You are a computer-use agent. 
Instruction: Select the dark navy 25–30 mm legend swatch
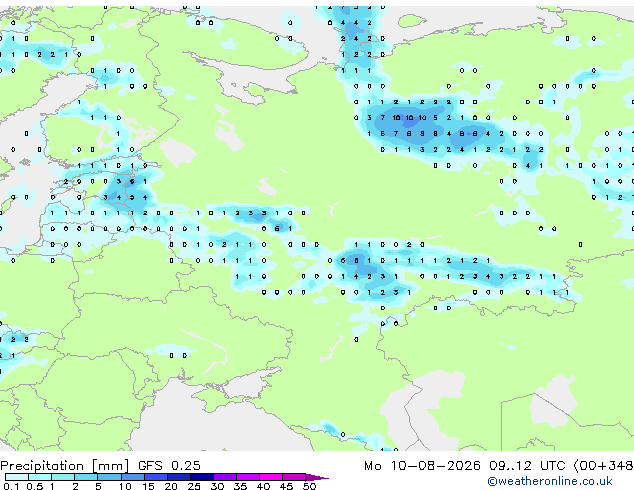click(x=202, y=477)
